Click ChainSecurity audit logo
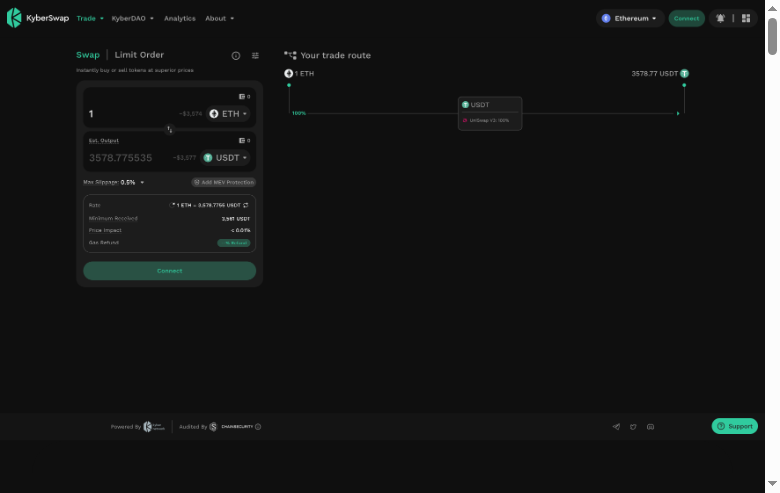 coord(231,427)
